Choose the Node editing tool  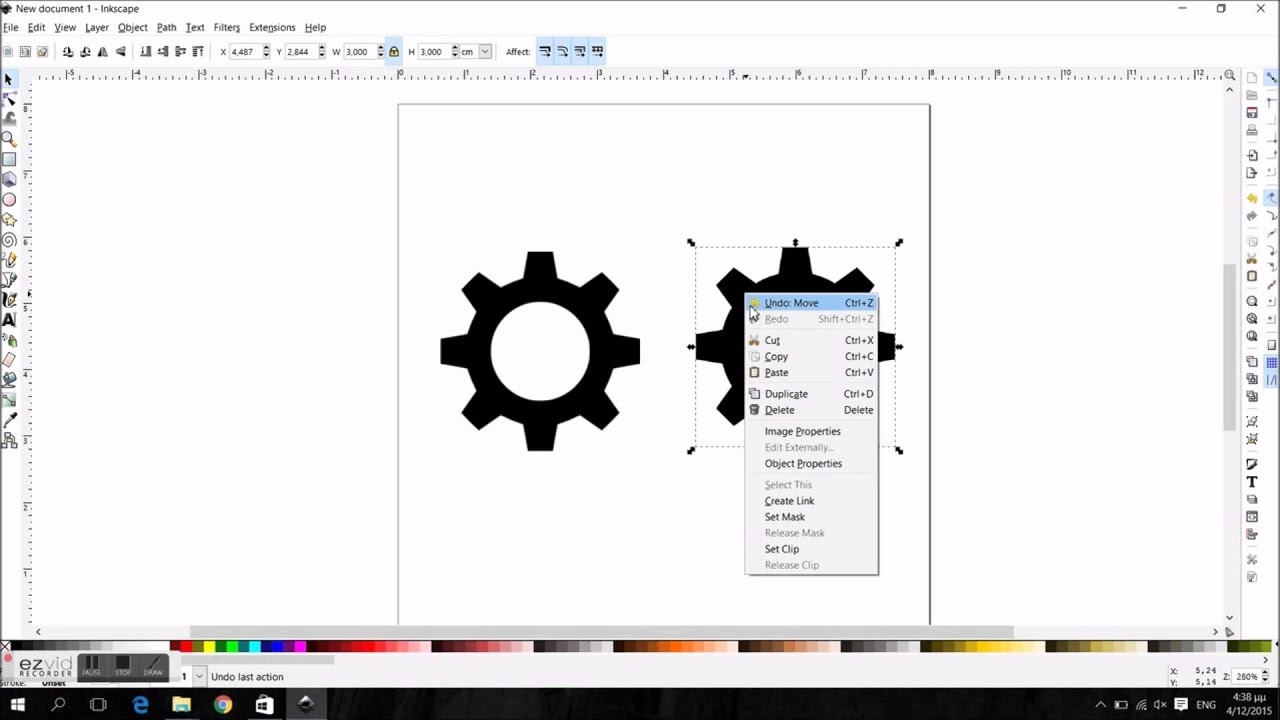[x=12, y=99]
